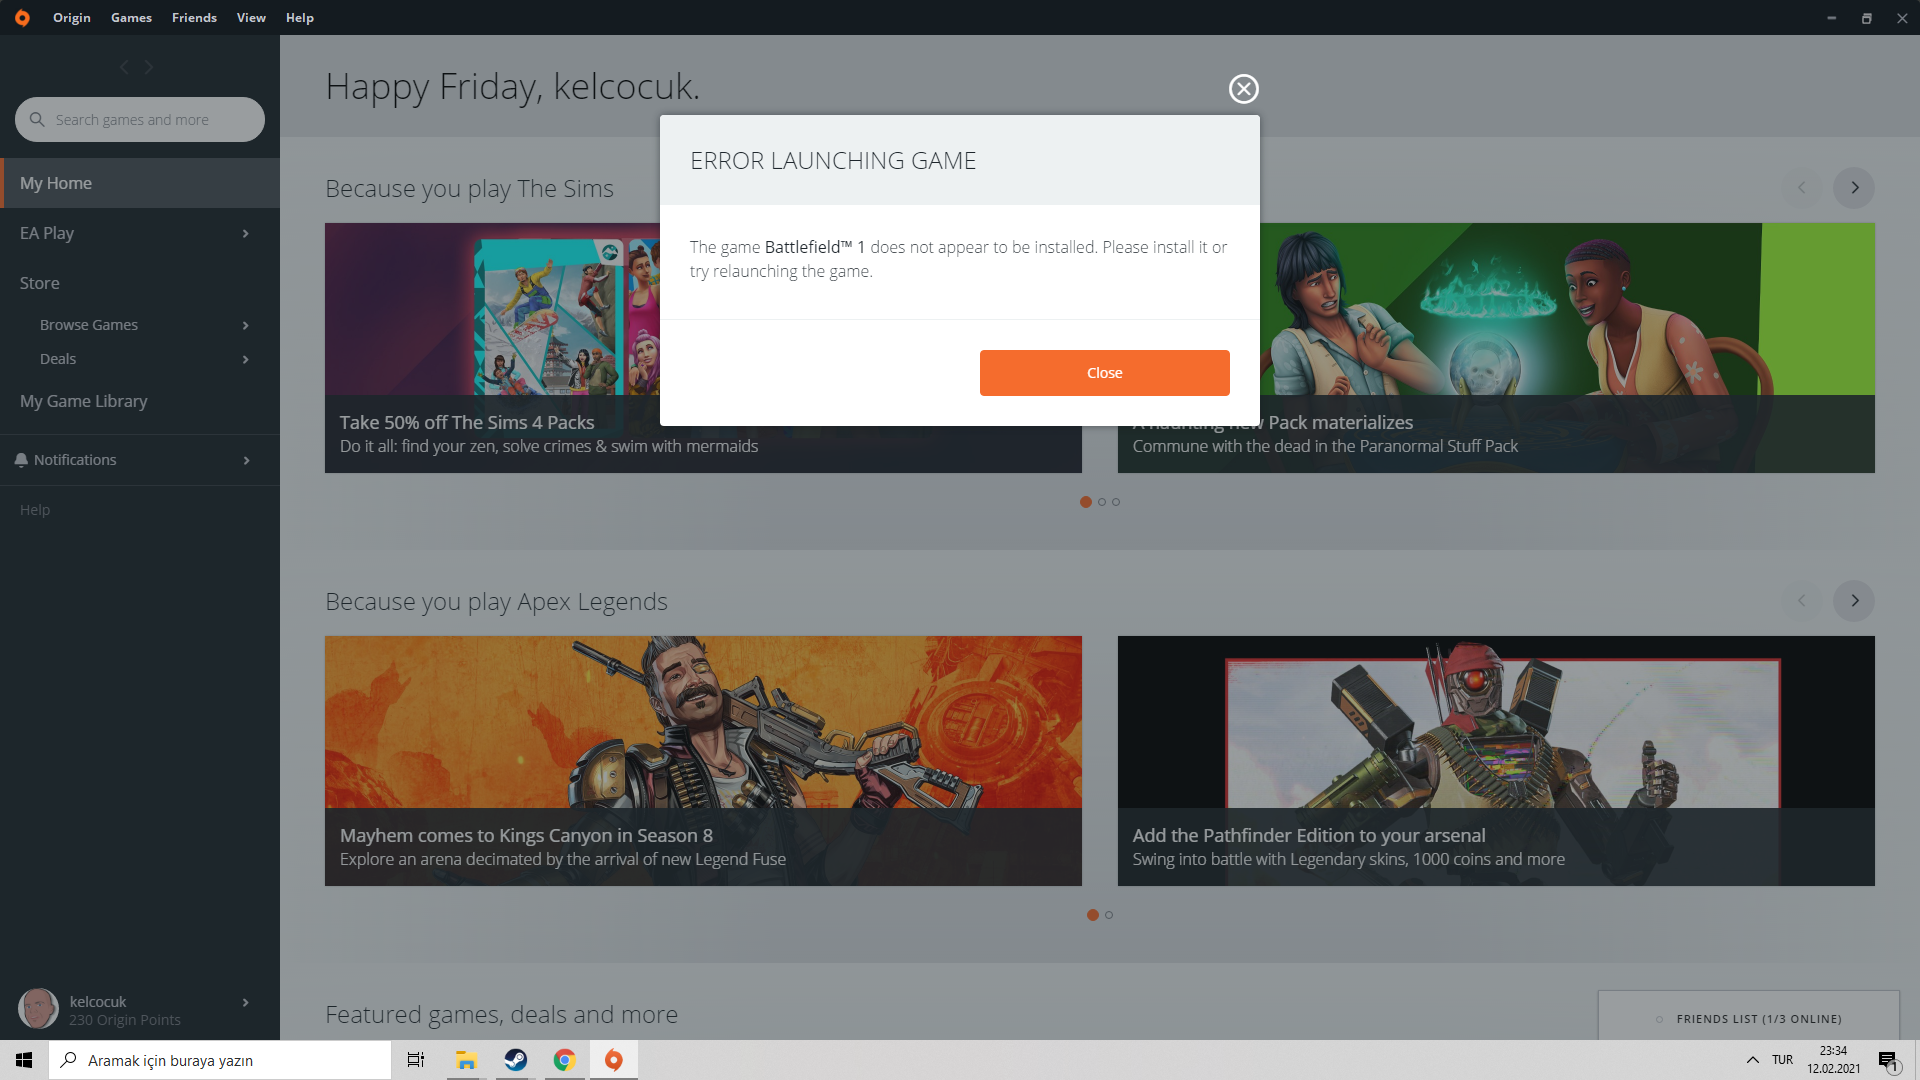Click the TUR language indicator
The height and width of the screenshot is (1080, 1920).
(x=1783, y=1060)
